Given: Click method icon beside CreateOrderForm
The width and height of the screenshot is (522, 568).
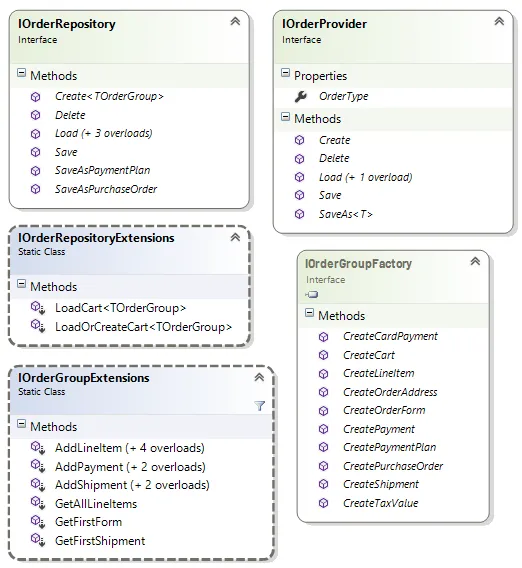Looking at the screenshot, I should [x=323, y=411].
